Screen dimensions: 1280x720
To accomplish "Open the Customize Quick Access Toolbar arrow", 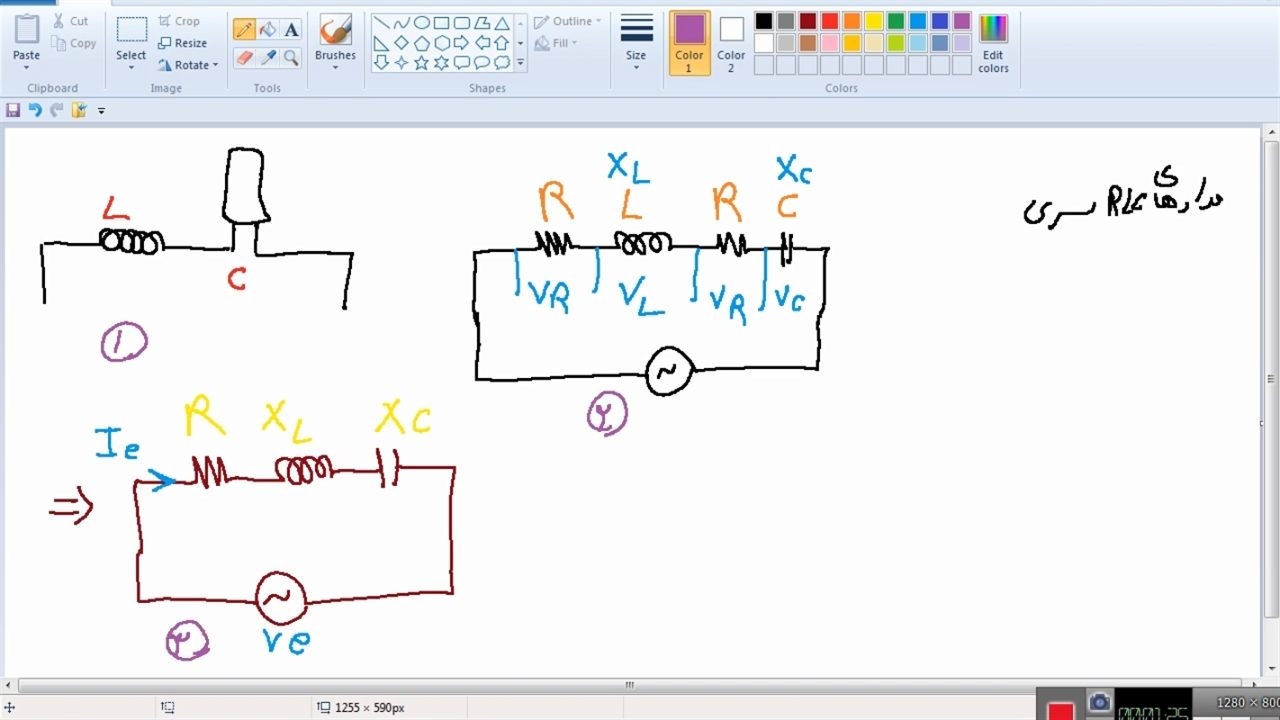I will point(101,111).
